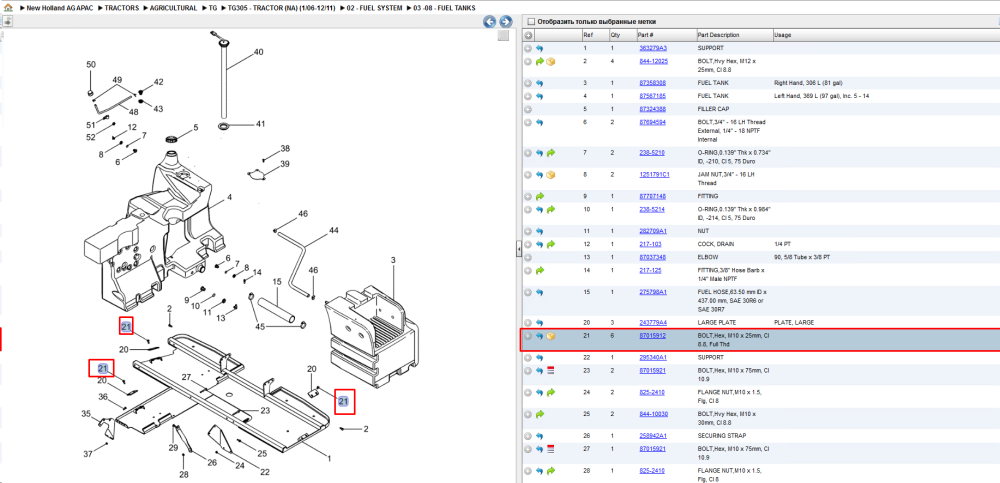Click the small square button at diagram top-right
This screenshot has height=483, width=1000.
click(x=503, y=36)
